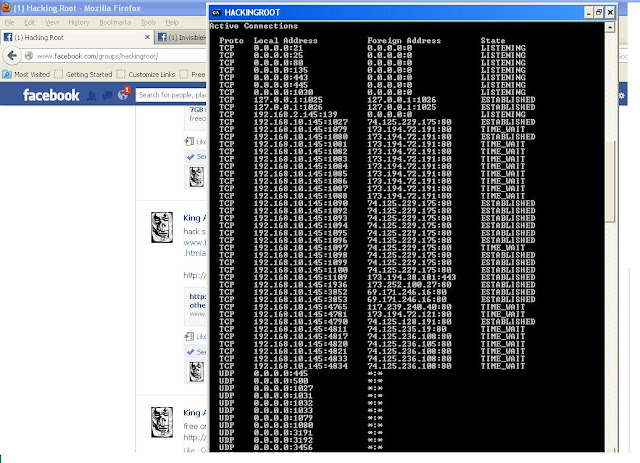This screenshot has width=640, height=463.
Task: Click the http link preview title
Action: click(x=198, y=301)
